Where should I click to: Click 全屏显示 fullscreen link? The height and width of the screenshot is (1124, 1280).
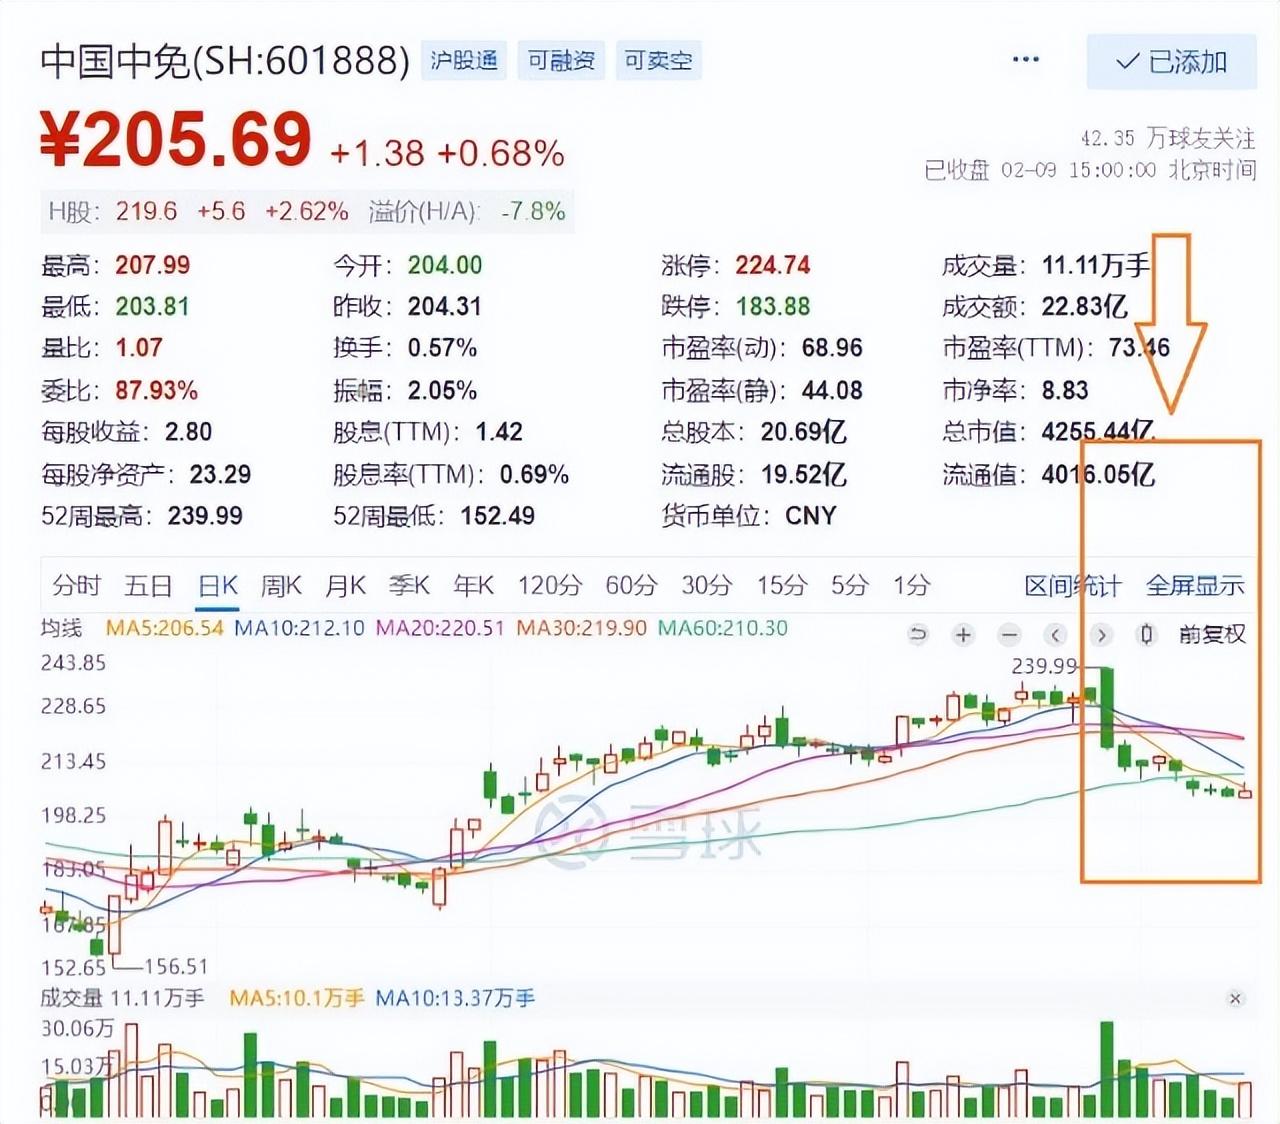click(x=1195, y=585)
